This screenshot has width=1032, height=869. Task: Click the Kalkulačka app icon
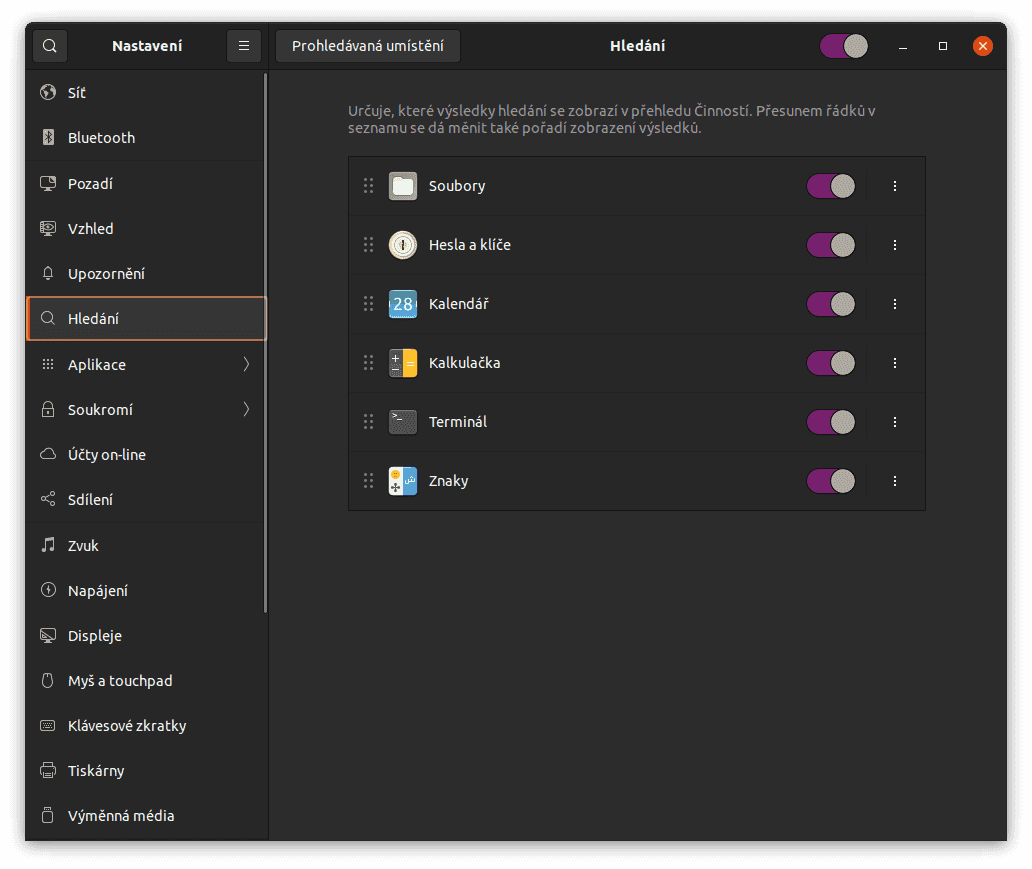[x=402, y=363]
